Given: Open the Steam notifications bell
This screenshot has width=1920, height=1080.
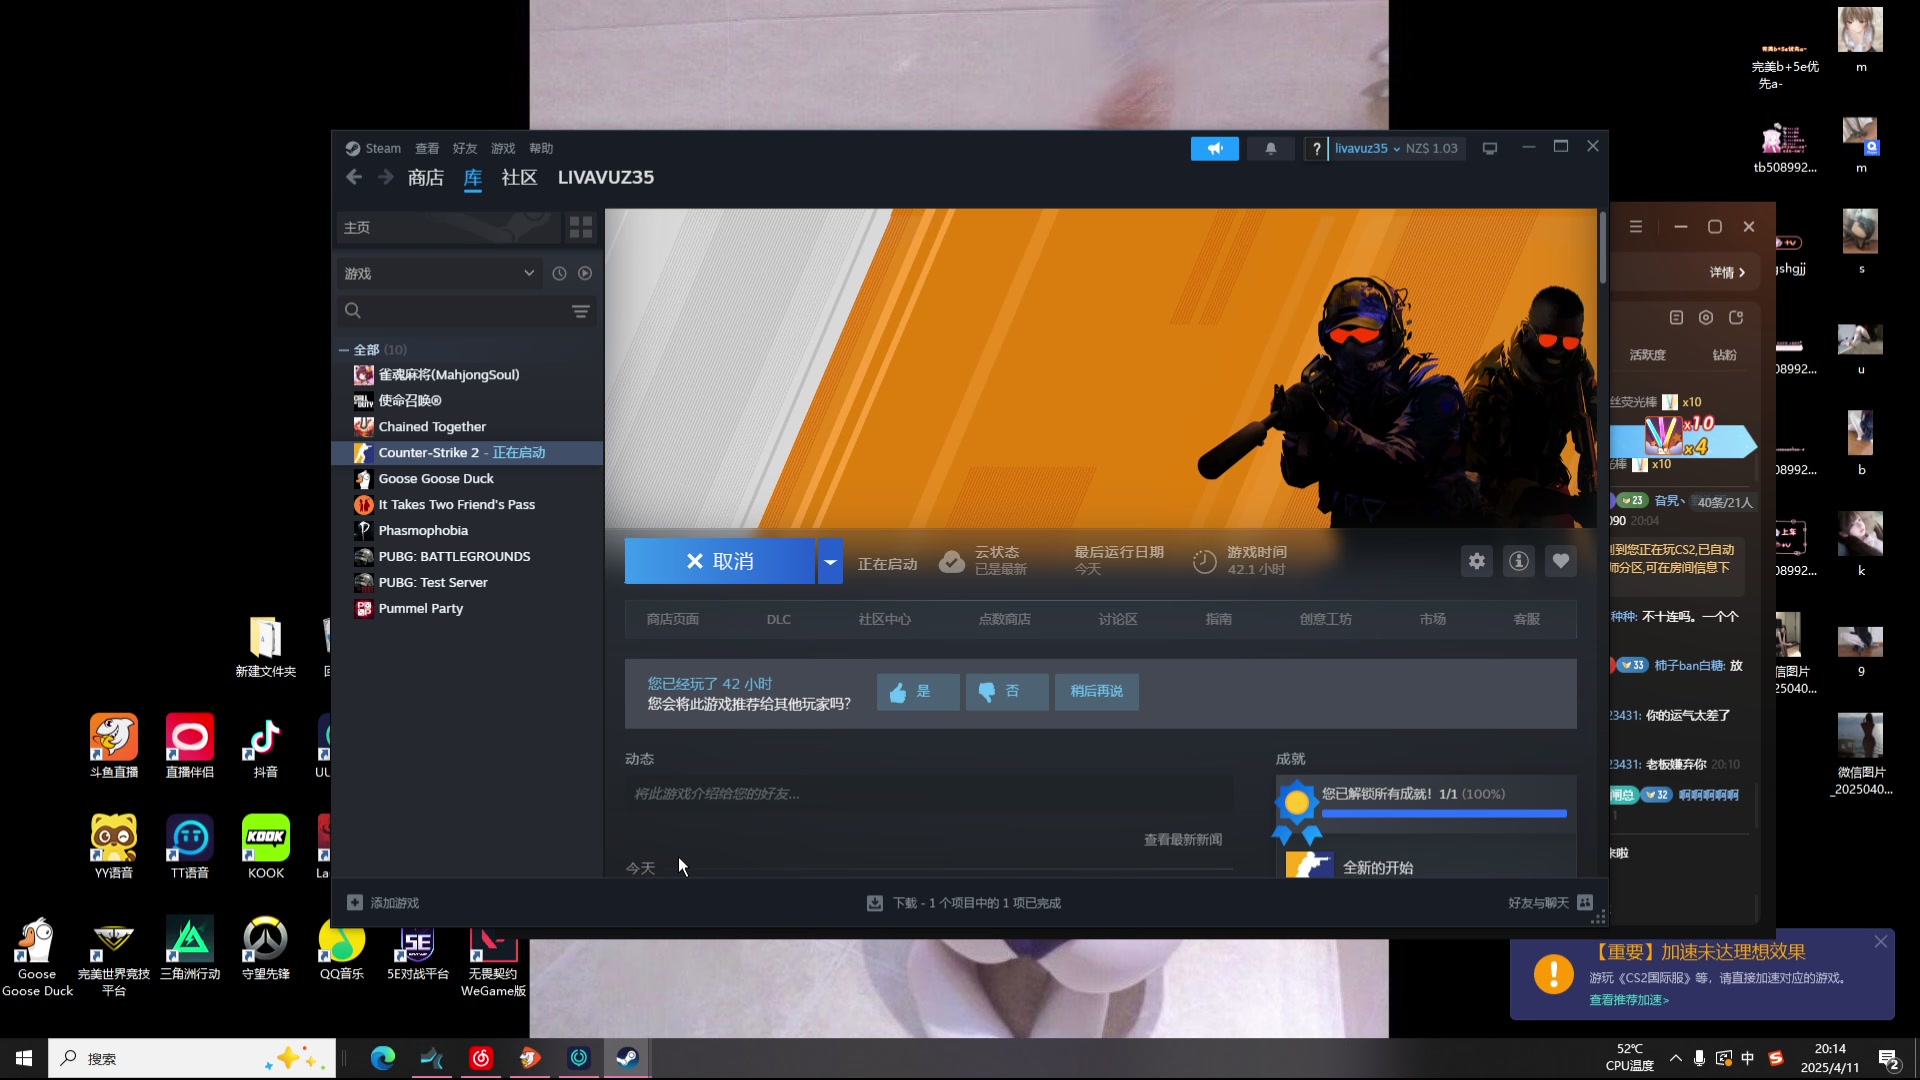Looking at the screenshot, I should click(x=1271, y=148).
